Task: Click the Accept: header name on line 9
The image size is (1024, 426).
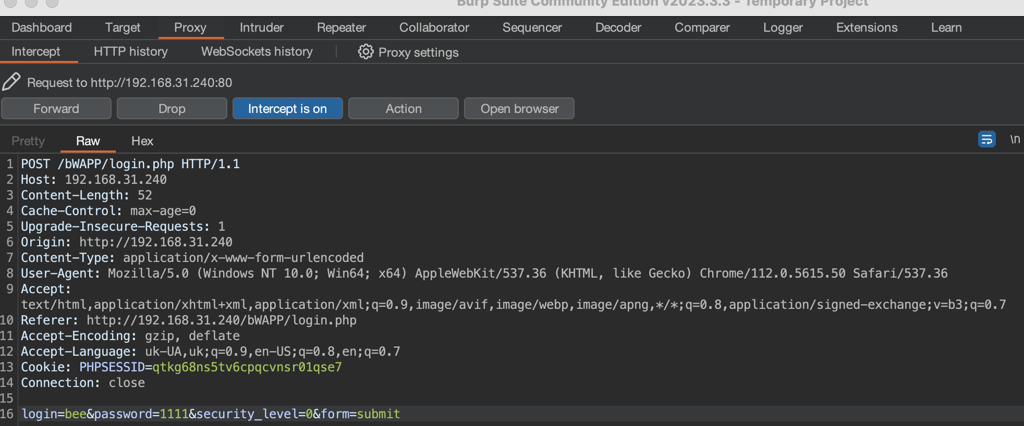Action: pyautogui.click(x=46, y=289)
